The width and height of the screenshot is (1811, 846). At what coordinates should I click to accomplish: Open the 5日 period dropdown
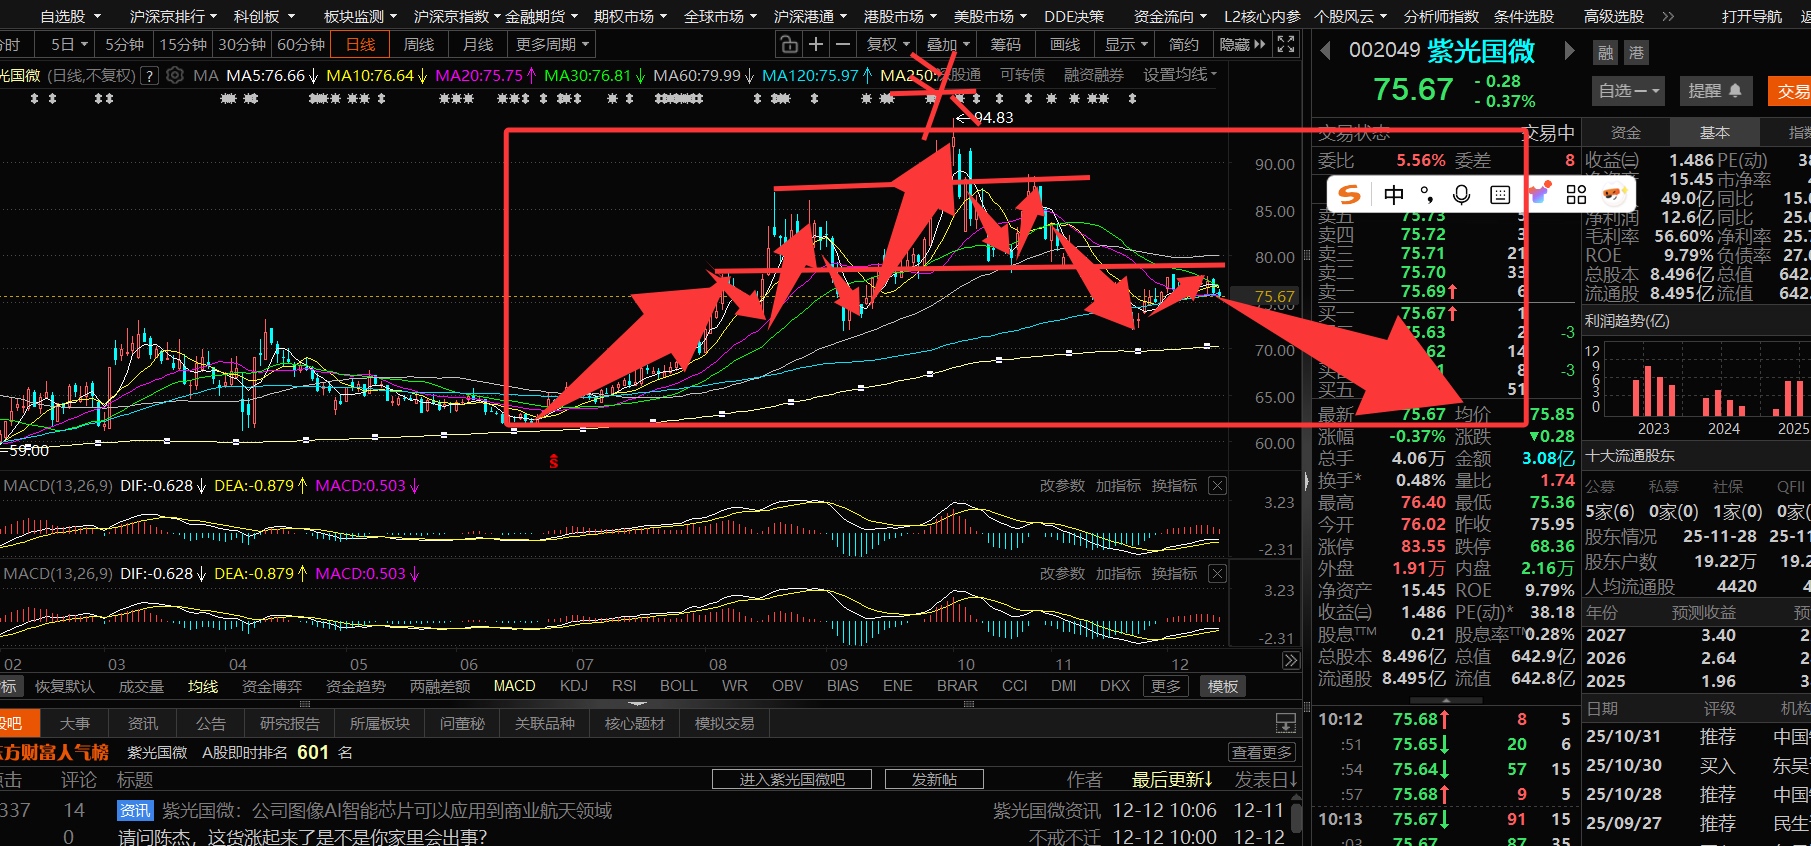click(x=69, y=44)
